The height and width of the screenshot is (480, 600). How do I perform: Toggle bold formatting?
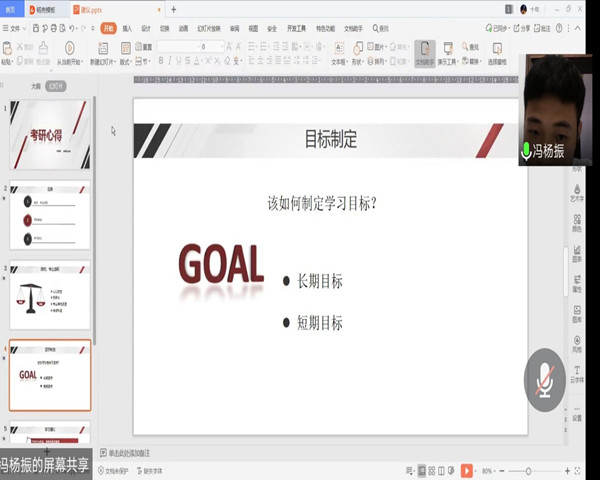pos(161,60)
